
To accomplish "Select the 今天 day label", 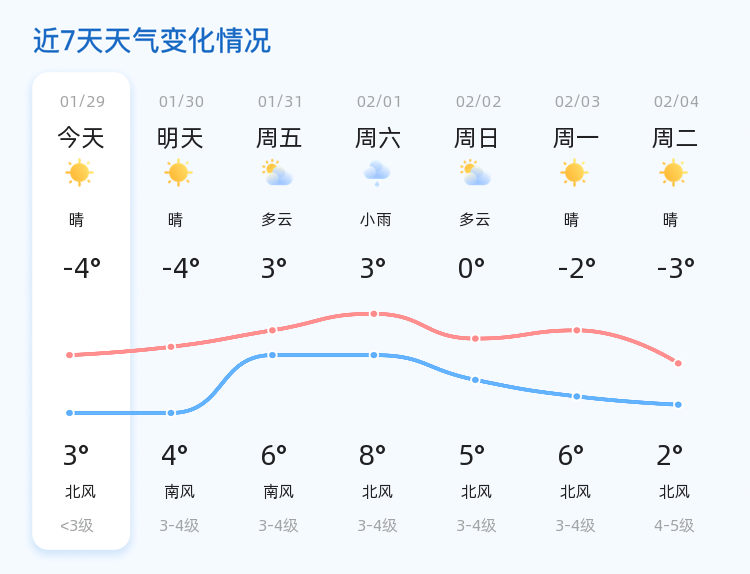I will coord(81,138).
